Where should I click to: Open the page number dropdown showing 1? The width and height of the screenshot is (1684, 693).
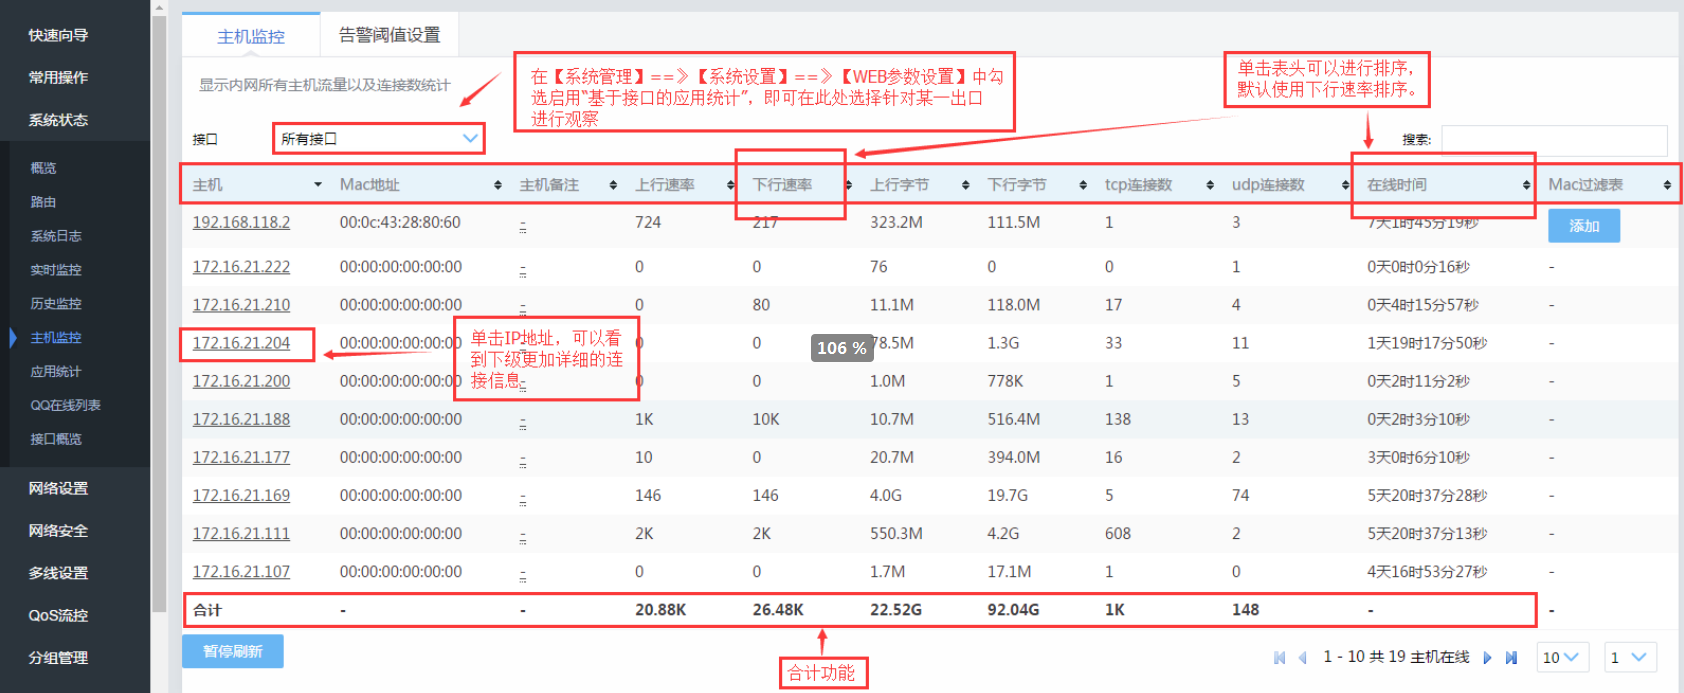coord(1630,658)
